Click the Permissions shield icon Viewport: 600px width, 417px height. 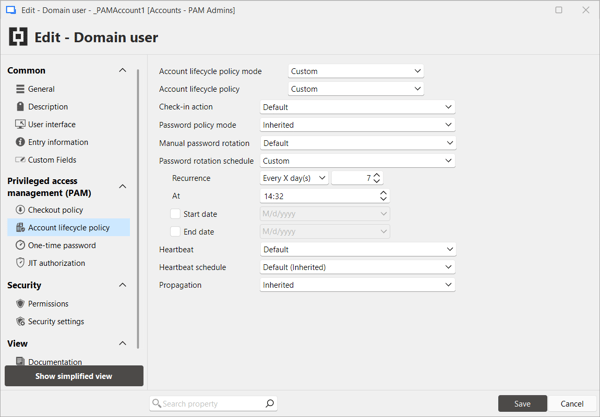pyautogui.click(x=20, y=303)
